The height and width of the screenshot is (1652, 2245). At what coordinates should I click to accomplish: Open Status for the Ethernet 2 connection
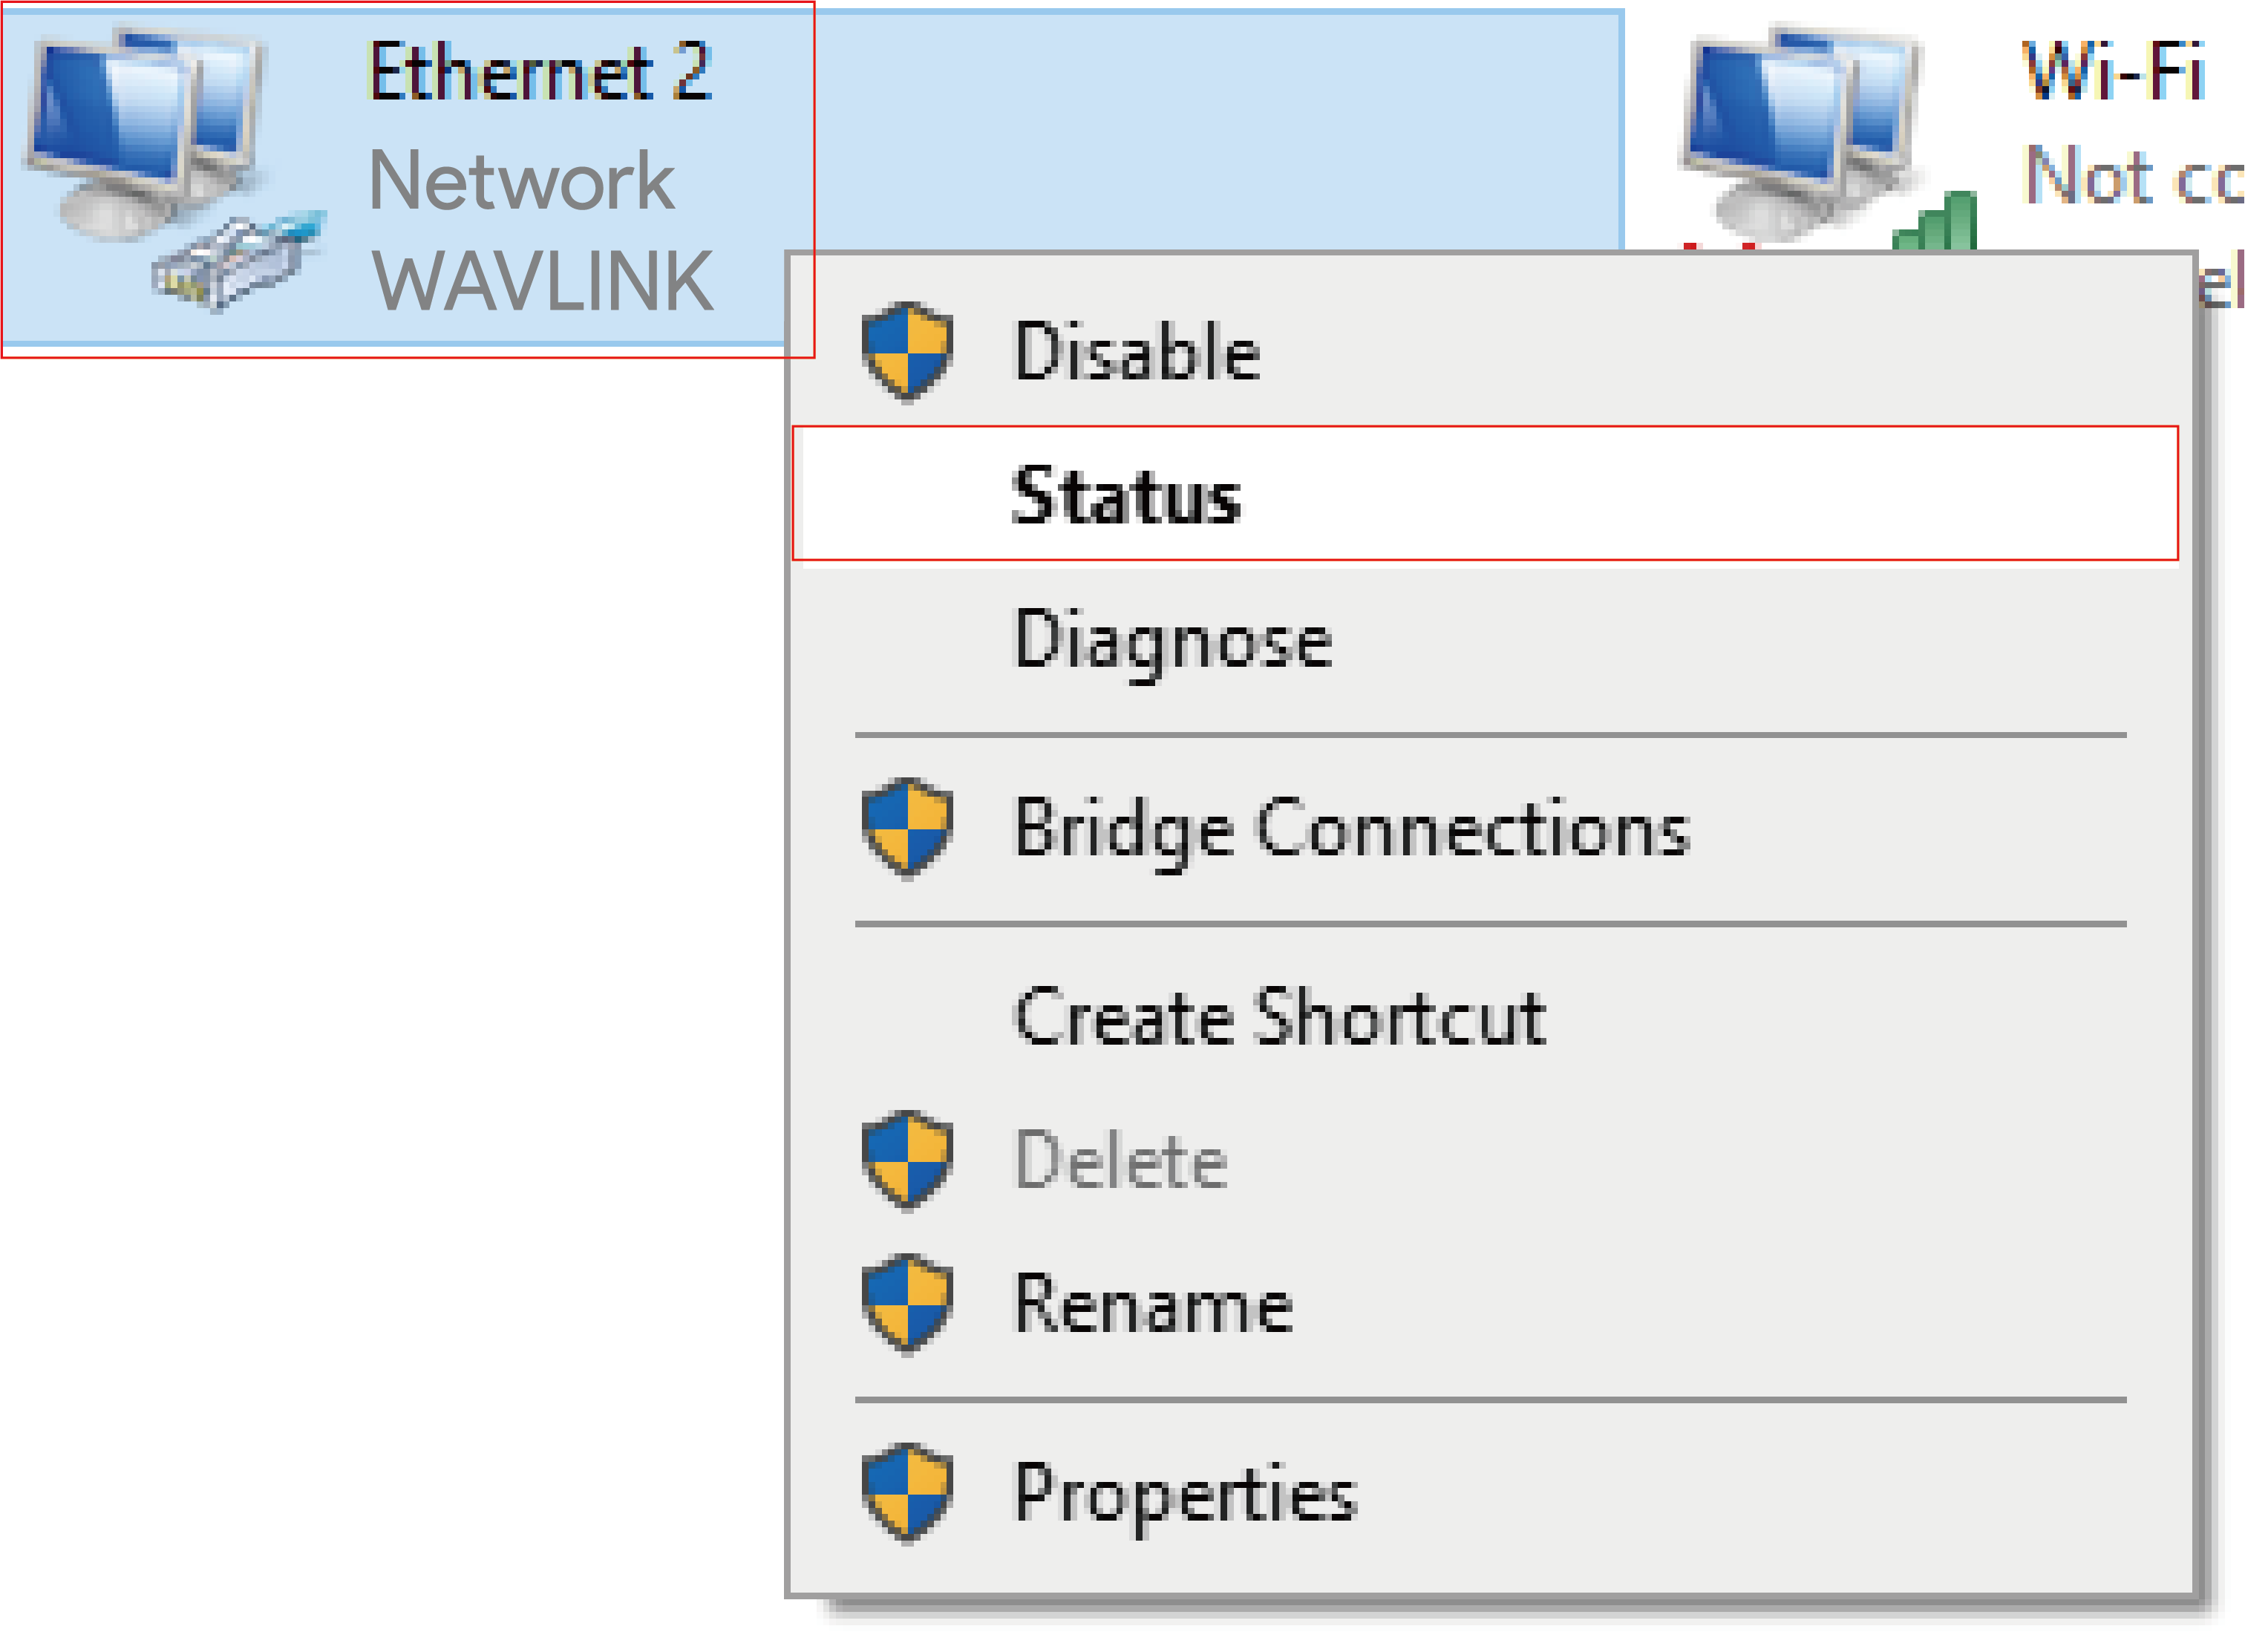pos(1127,495)
